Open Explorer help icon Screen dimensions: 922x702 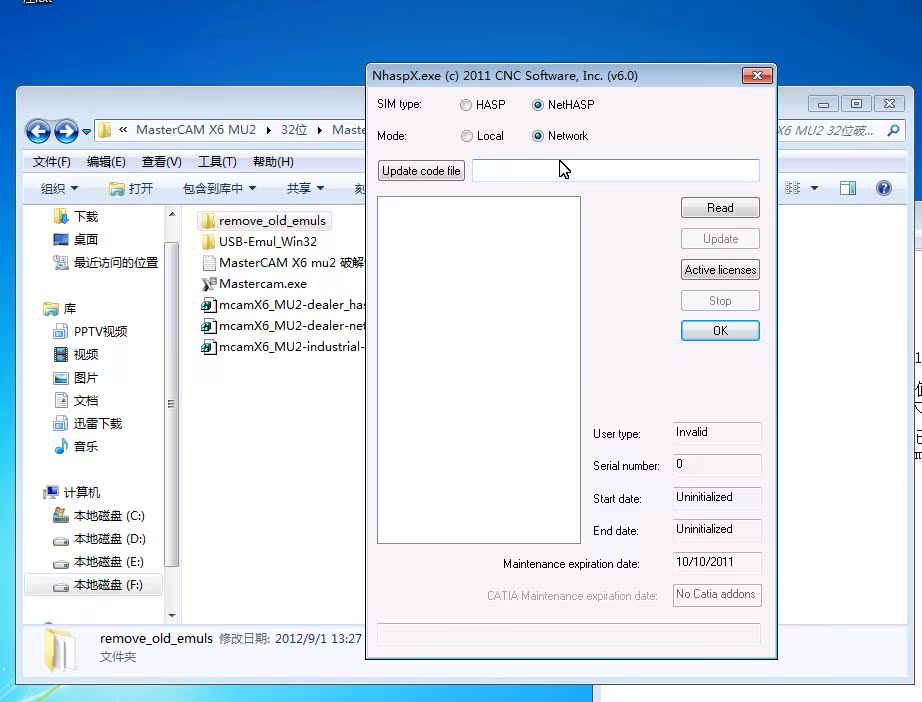click(x=884, y=188)
